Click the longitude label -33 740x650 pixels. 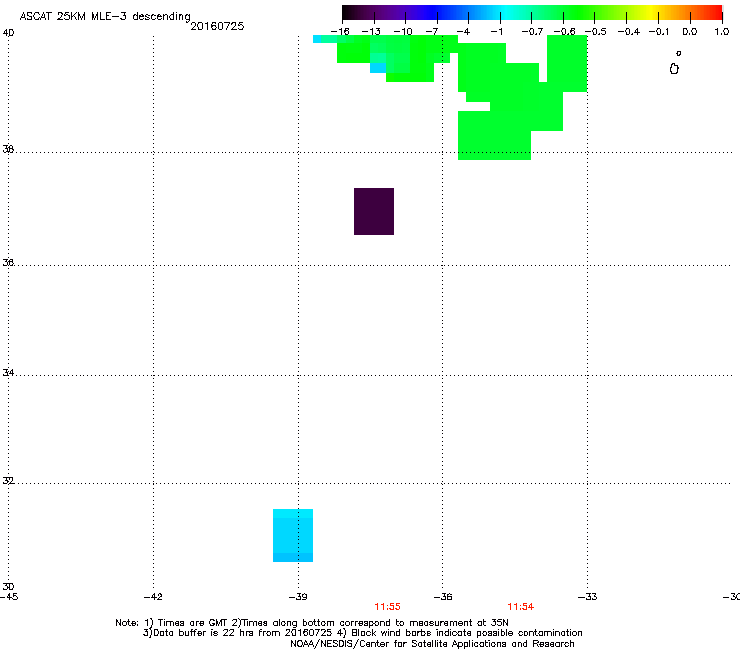[x=588, y=597]
